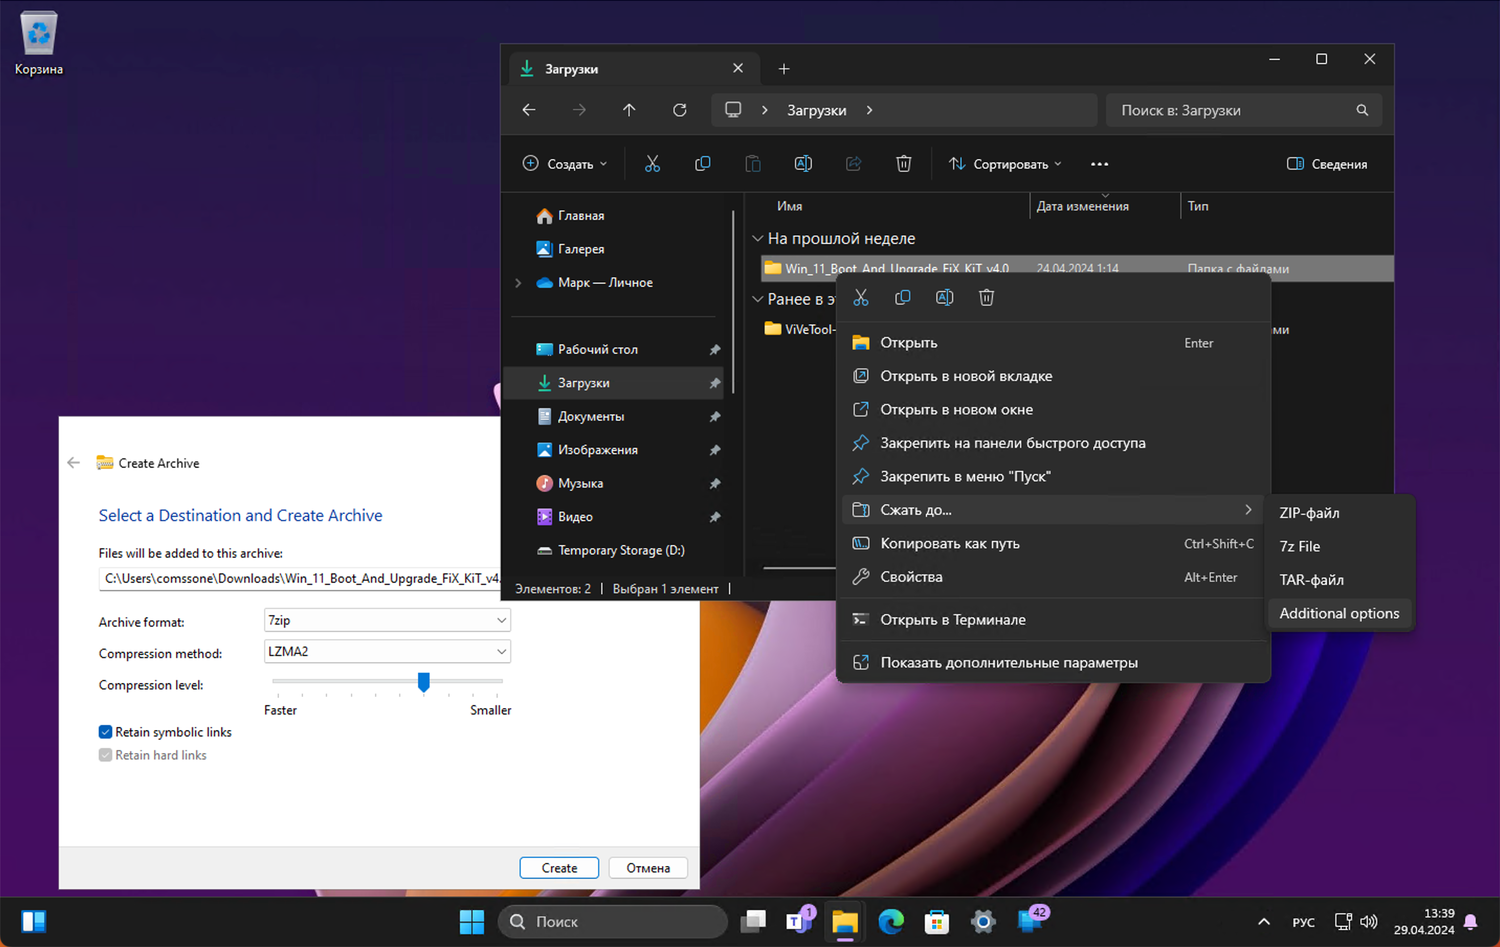
Task: Open Microsoft Edge from the taskbar
Action: (x=890, y=921)
